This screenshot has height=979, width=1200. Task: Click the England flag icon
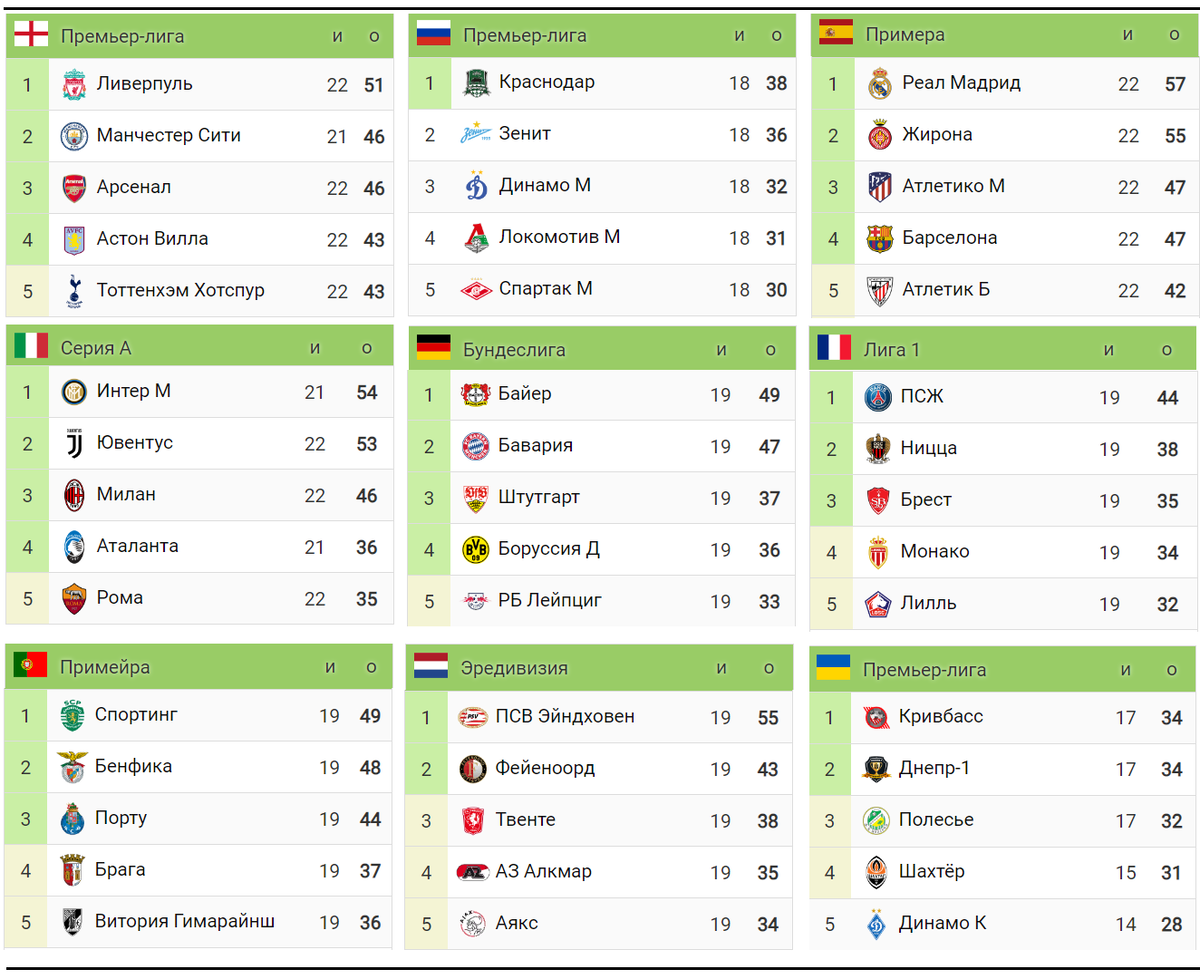31,35
